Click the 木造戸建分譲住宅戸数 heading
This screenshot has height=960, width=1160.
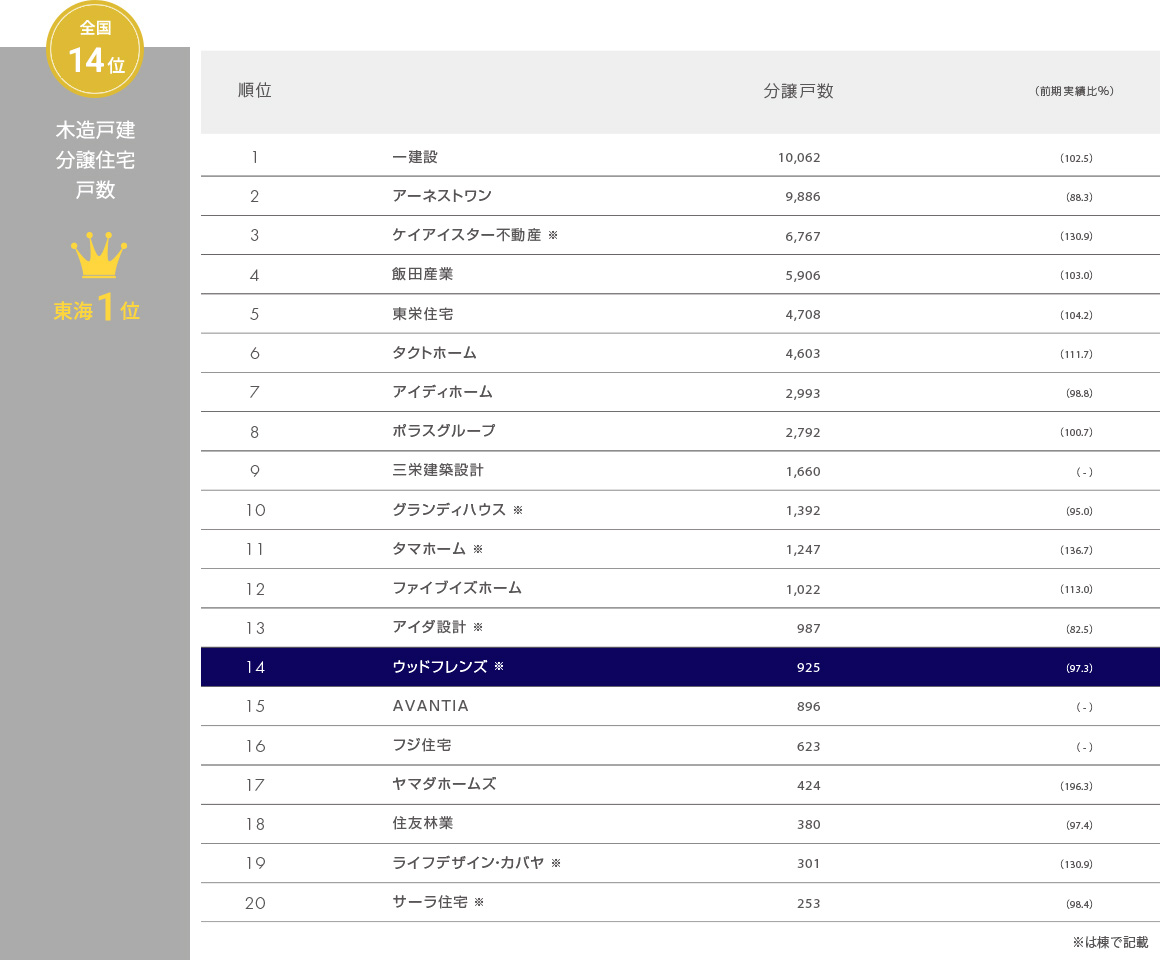(x=95, y=160)
